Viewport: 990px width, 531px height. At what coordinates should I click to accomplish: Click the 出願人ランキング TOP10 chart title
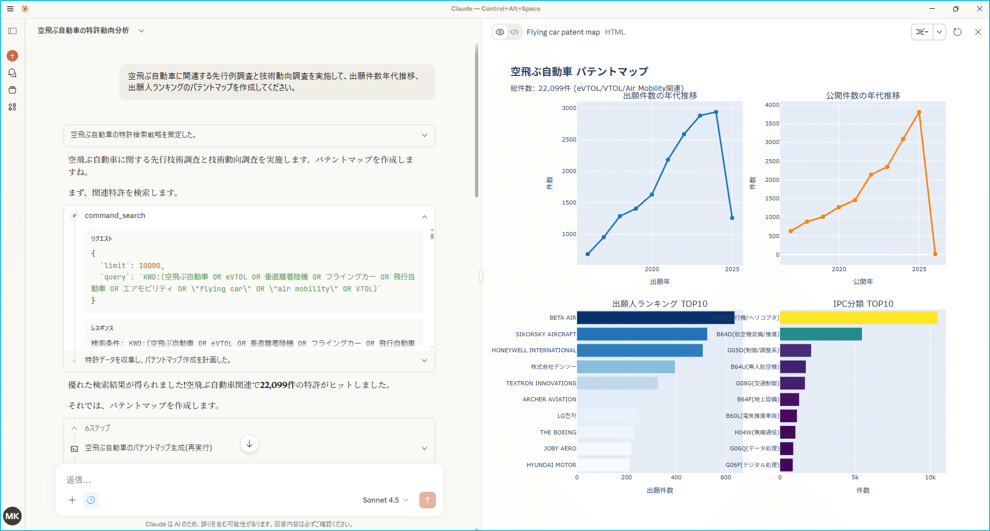pyautogui.click(x=660, y=304)
